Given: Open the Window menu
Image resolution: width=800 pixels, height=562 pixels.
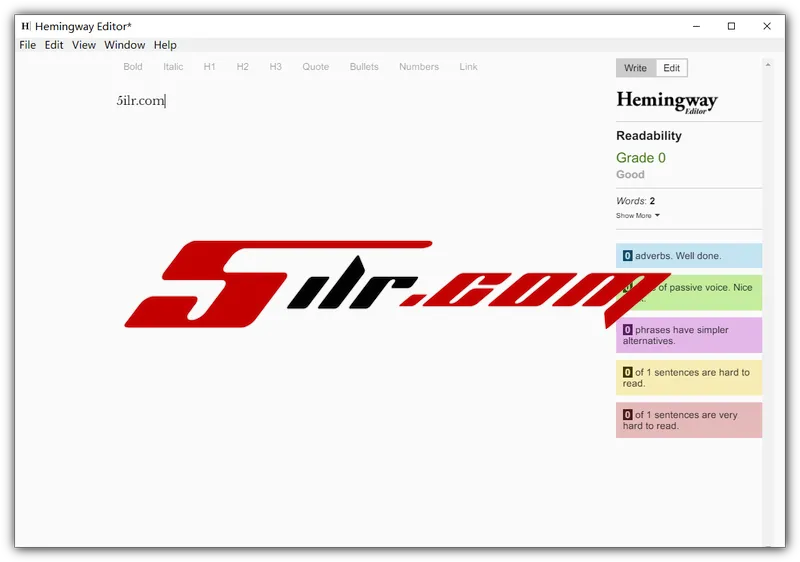Looking at the screenshot, I should (124, 45).
